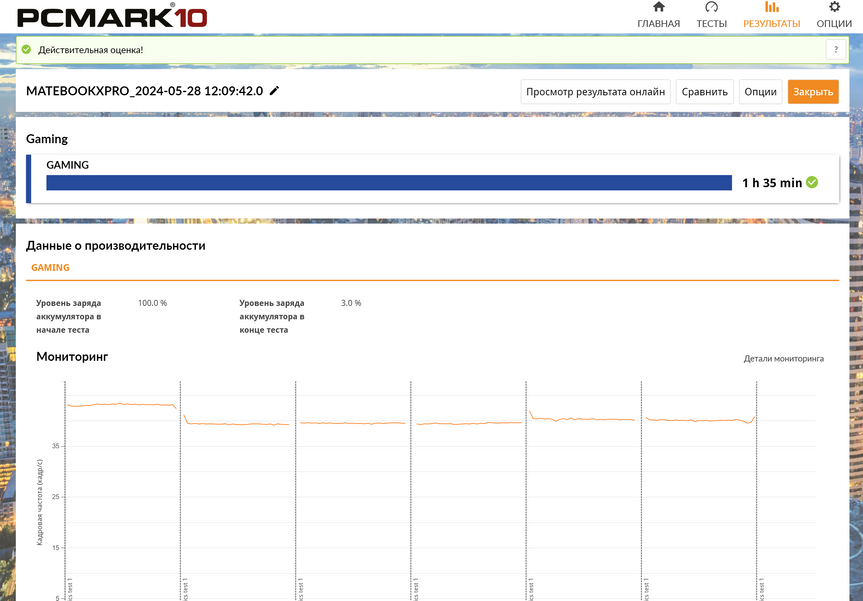The image size is (863, 601).
Task: Click the Мониторинг section heading
Action: tap(72, 356)
